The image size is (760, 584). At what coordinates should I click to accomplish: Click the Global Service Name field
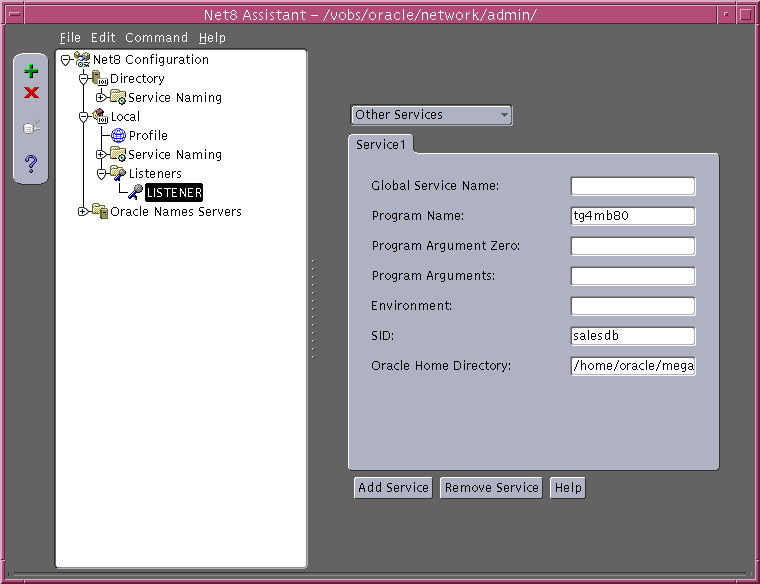[632, 186]
